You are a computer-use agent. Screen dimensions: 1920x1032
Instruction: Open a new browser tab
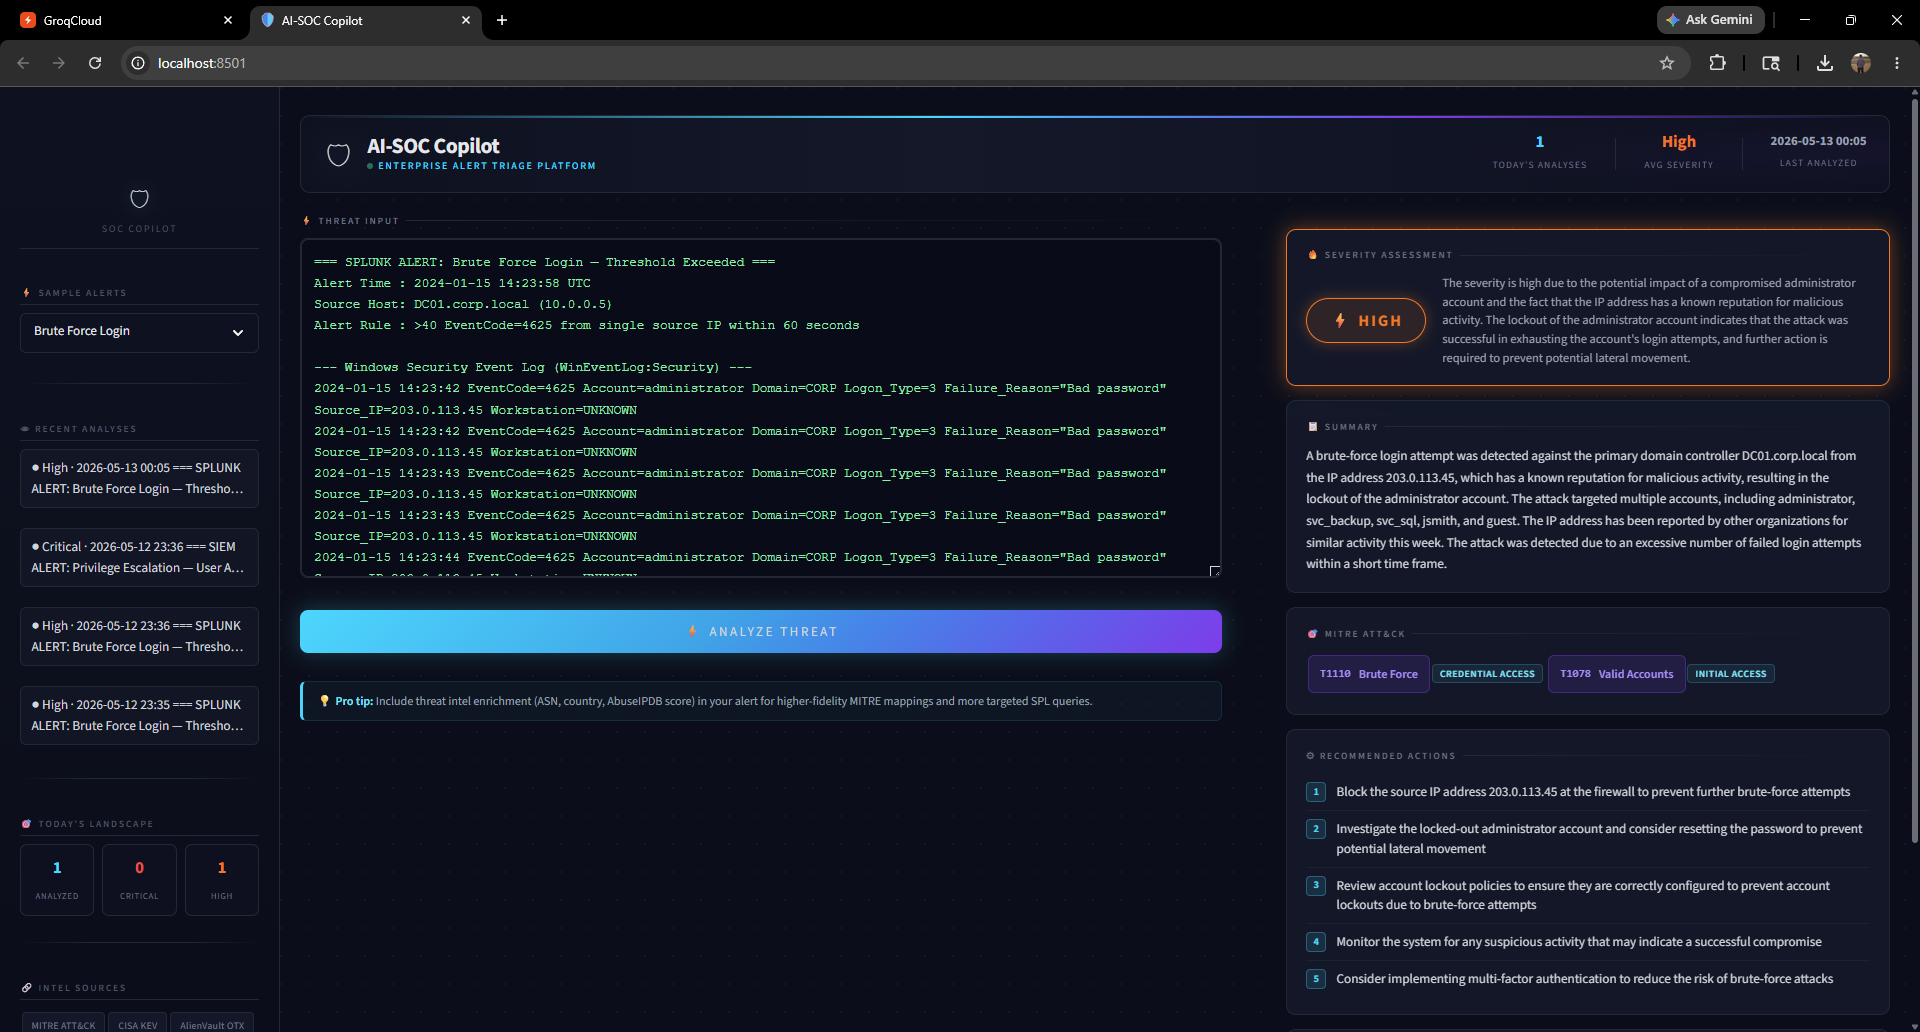click(x=502, y=20)
